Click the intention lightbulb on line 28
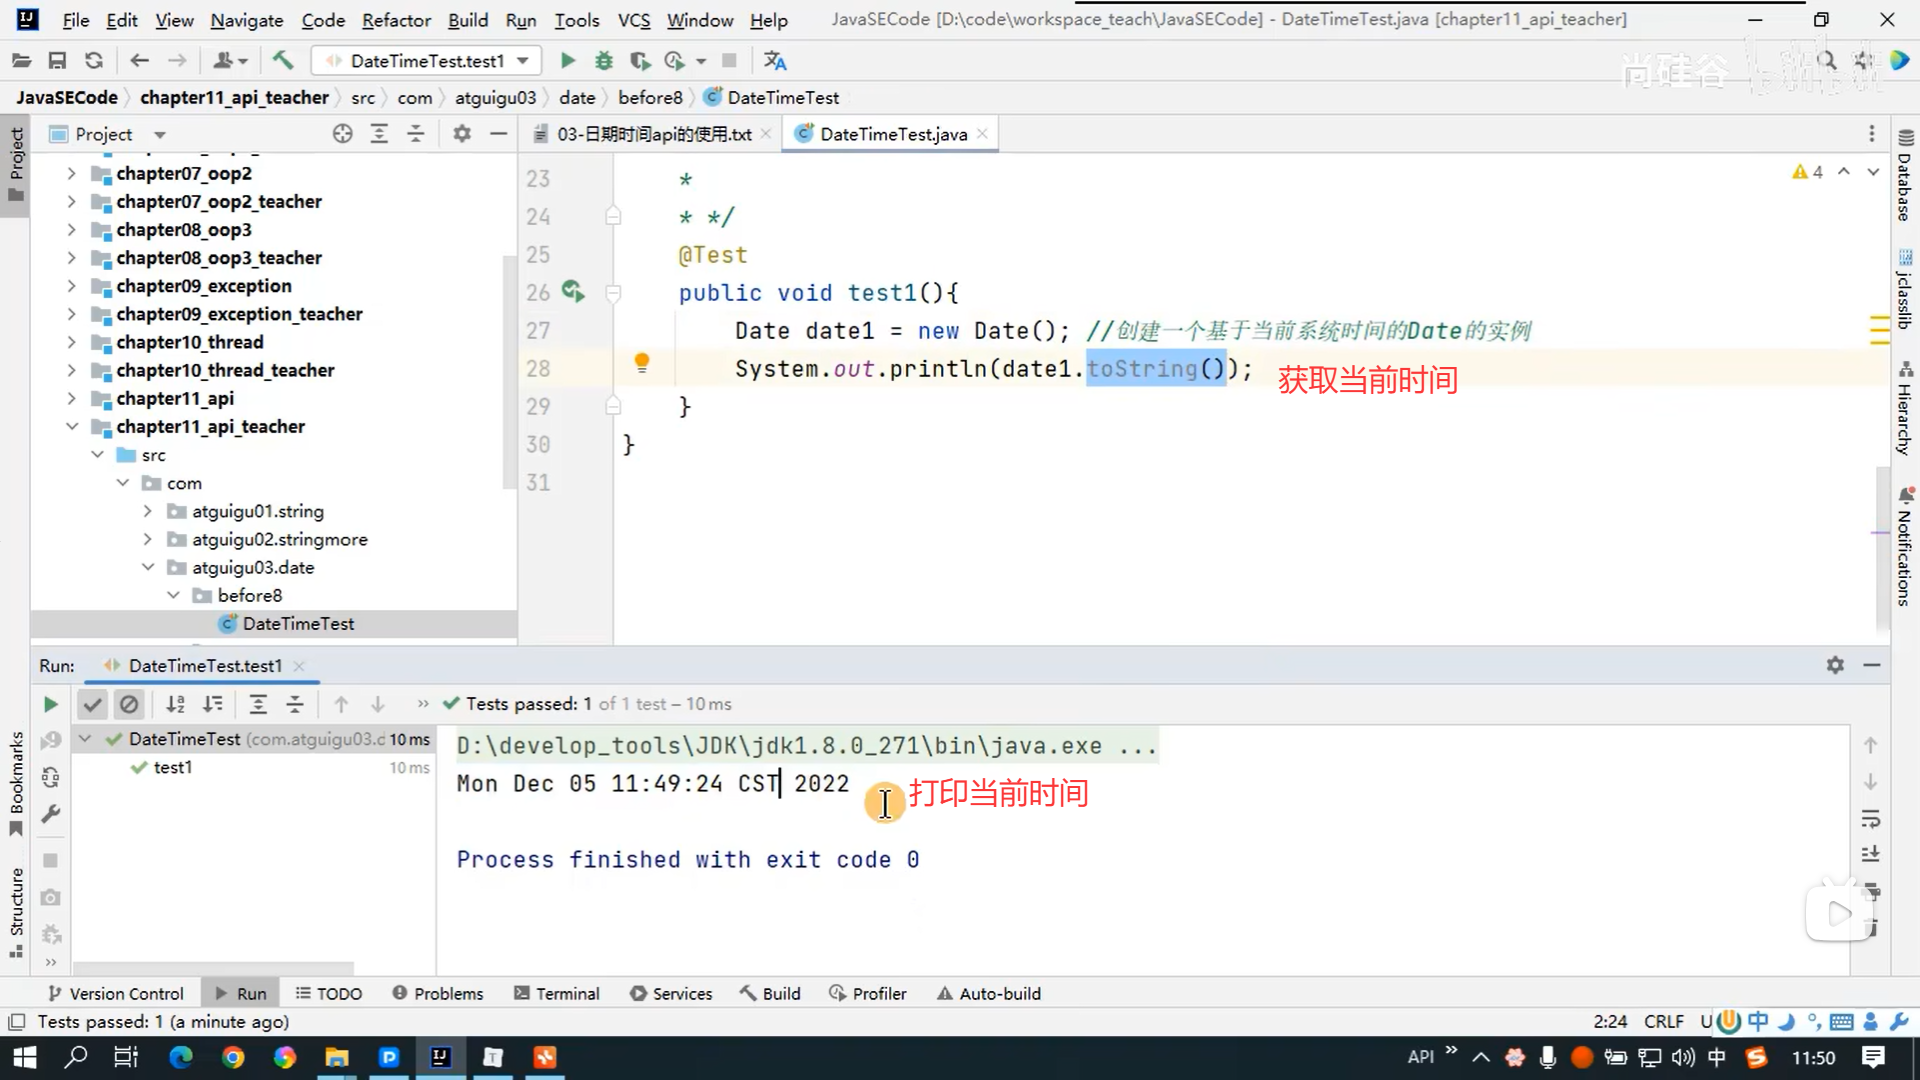Screen dimensions: 1920x1080 click(x=642, y=363)
